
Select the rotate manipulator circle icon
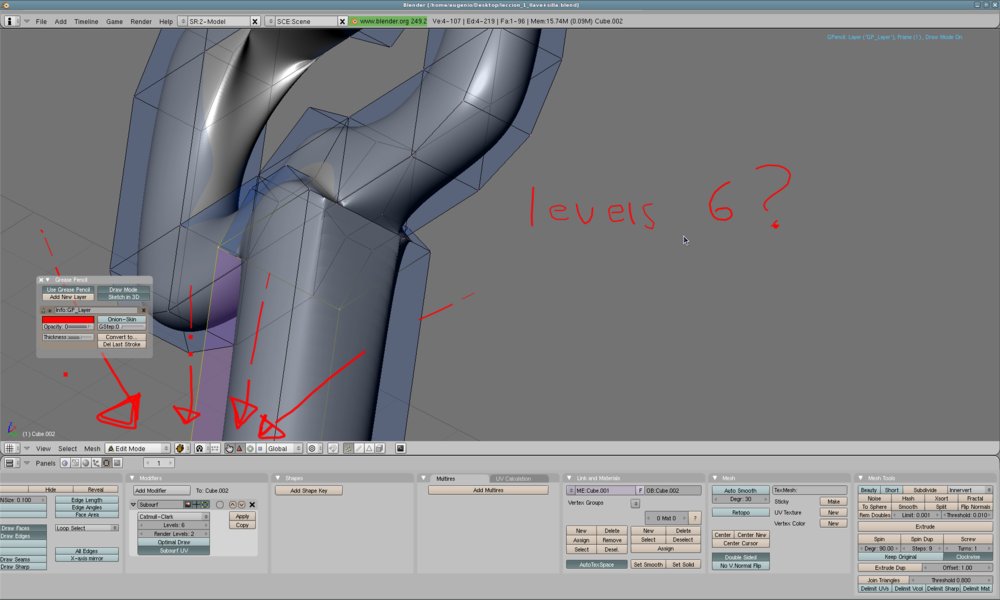pyautogui.click(x=250, y=448)
